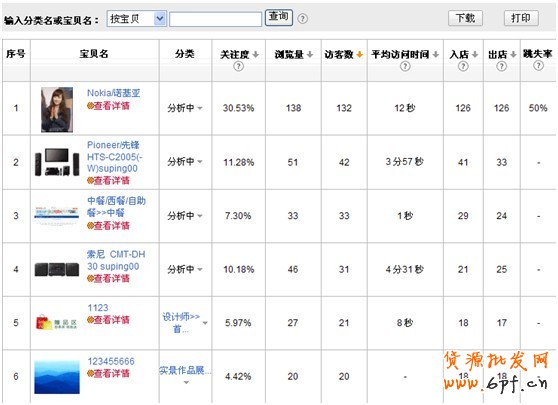
Task: Open the help icon next to 查询
Action: coord(302,19)
